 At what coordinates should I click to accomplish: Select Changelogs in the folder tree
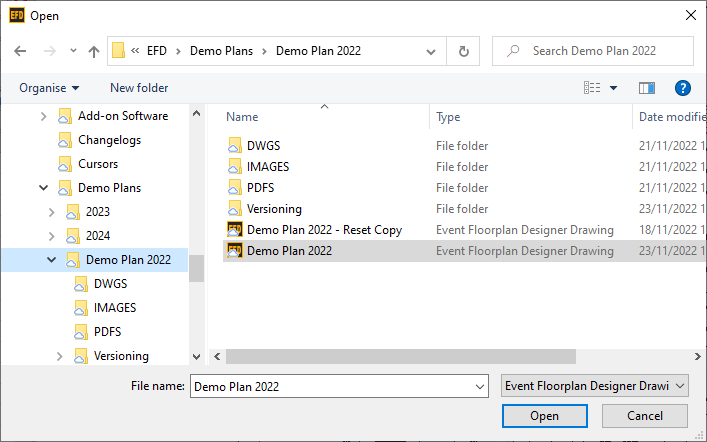click(109, 140)
